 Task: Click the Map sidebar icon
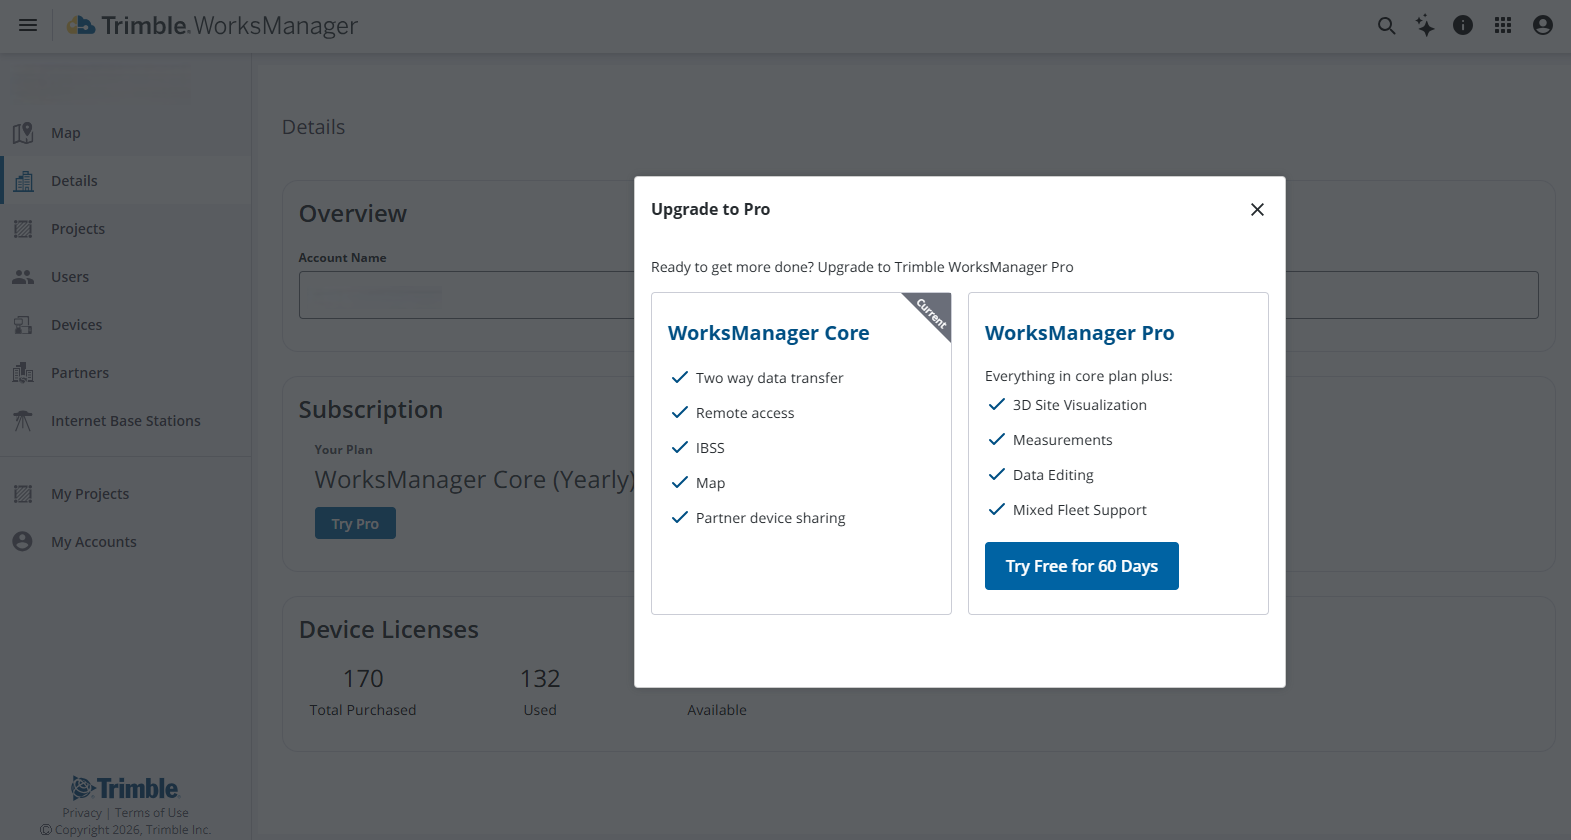pos(23,133)
